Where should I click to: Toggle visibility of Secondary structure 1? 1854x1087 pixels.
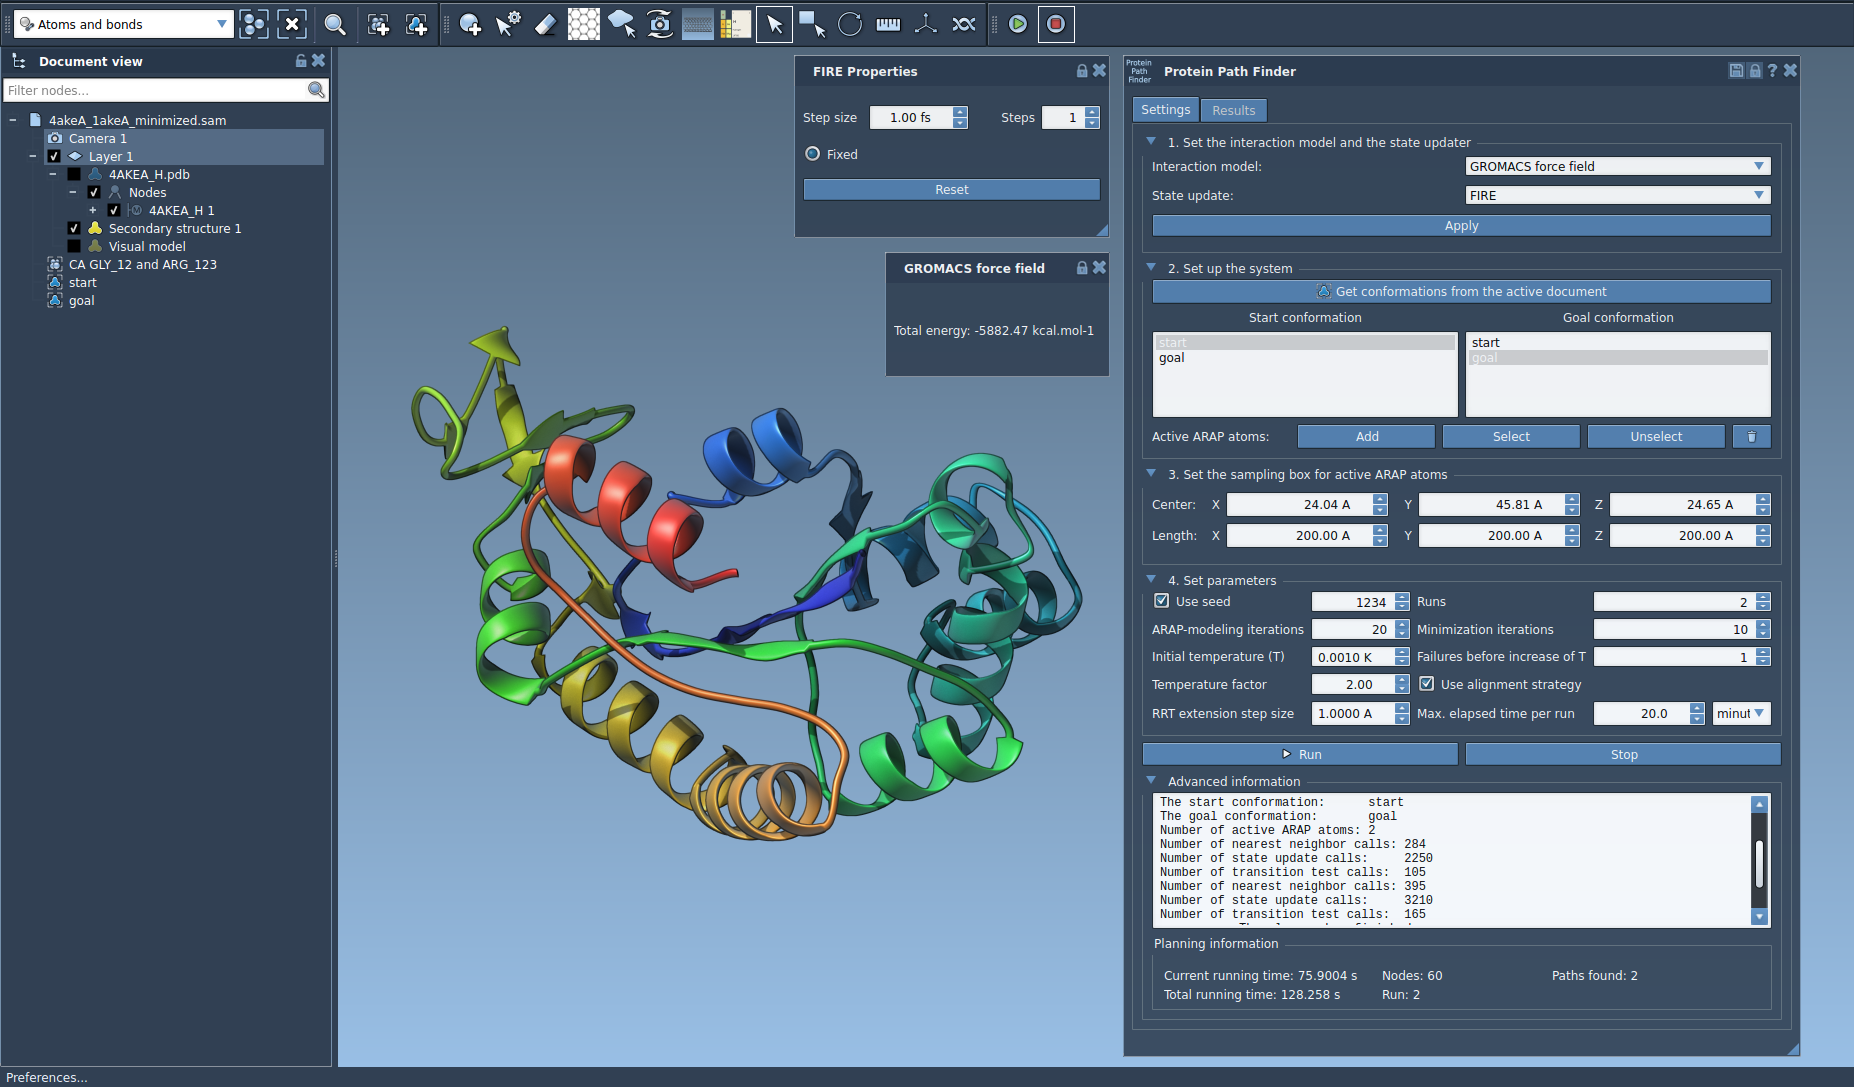(74, 229)
